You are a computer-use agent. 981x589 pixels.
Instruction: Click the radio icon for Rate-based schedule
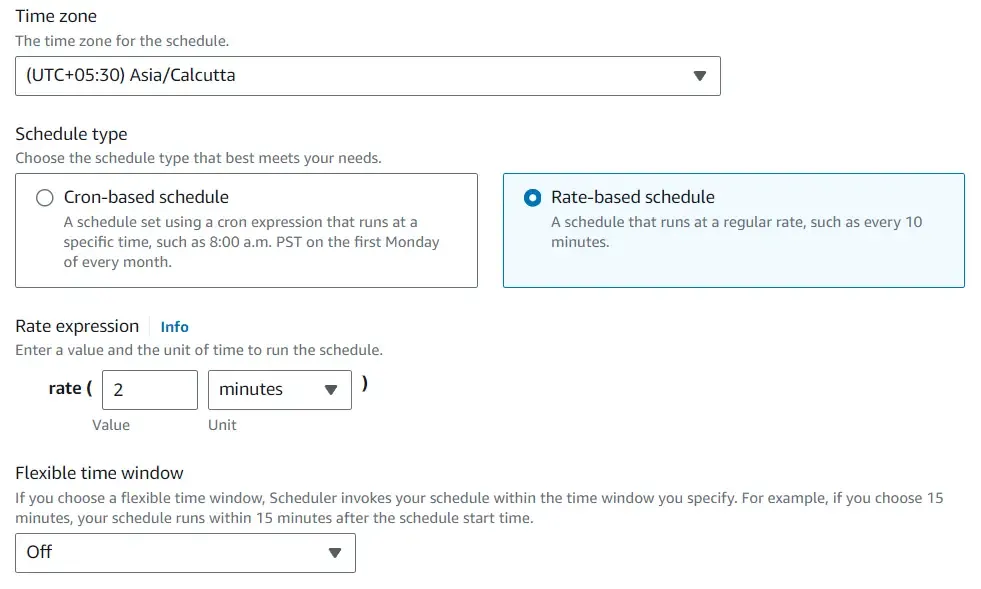531,197
